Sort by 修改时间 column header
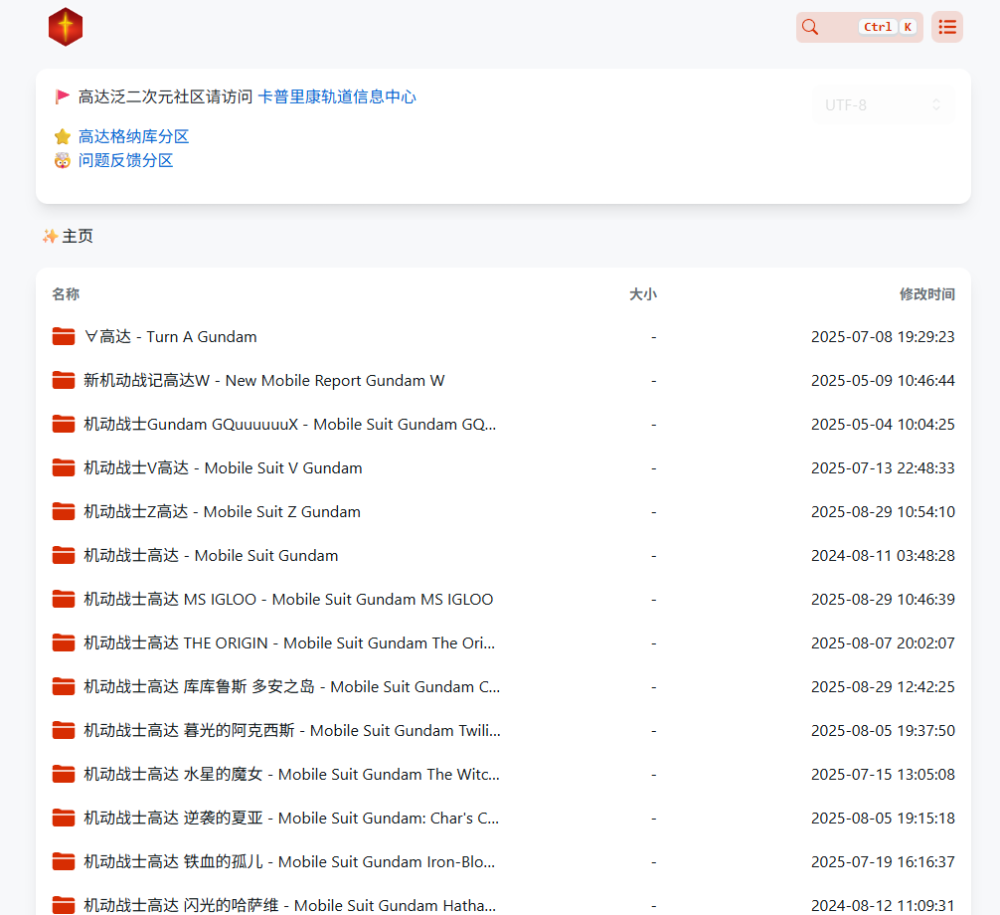This screenshot has height=915, width=1000. [x=926, y=294]
